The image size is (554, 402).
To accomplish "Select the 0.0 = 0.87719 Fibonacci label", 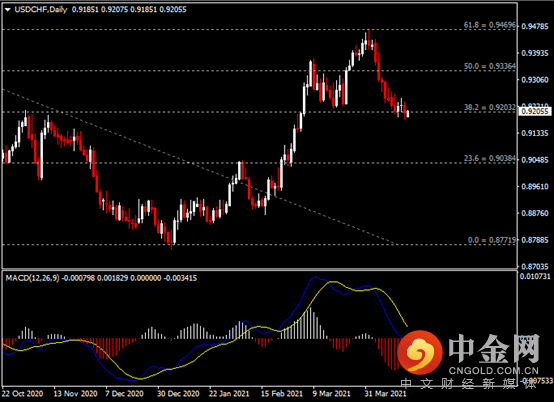I will 492,240.
